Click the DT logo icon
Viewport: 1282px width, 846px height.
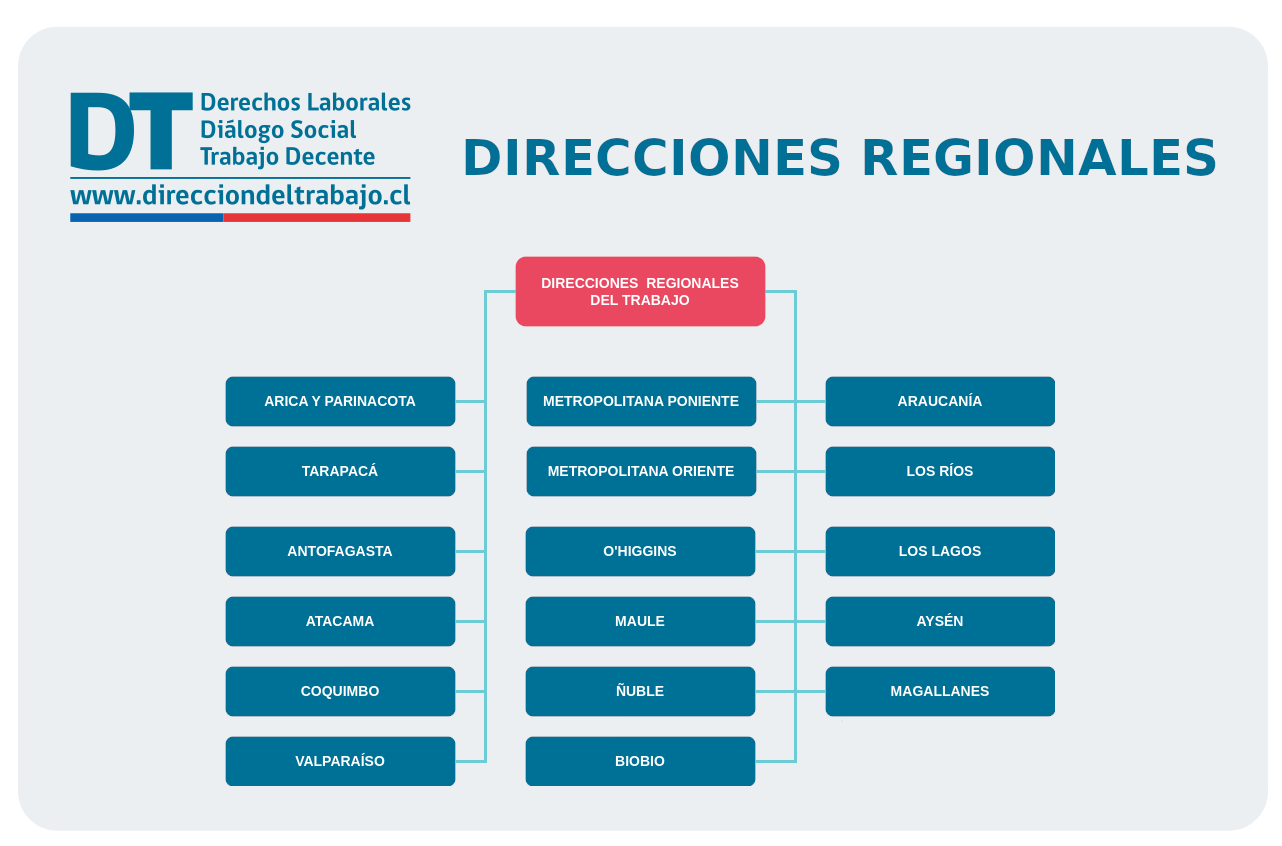tap(130, 131)
